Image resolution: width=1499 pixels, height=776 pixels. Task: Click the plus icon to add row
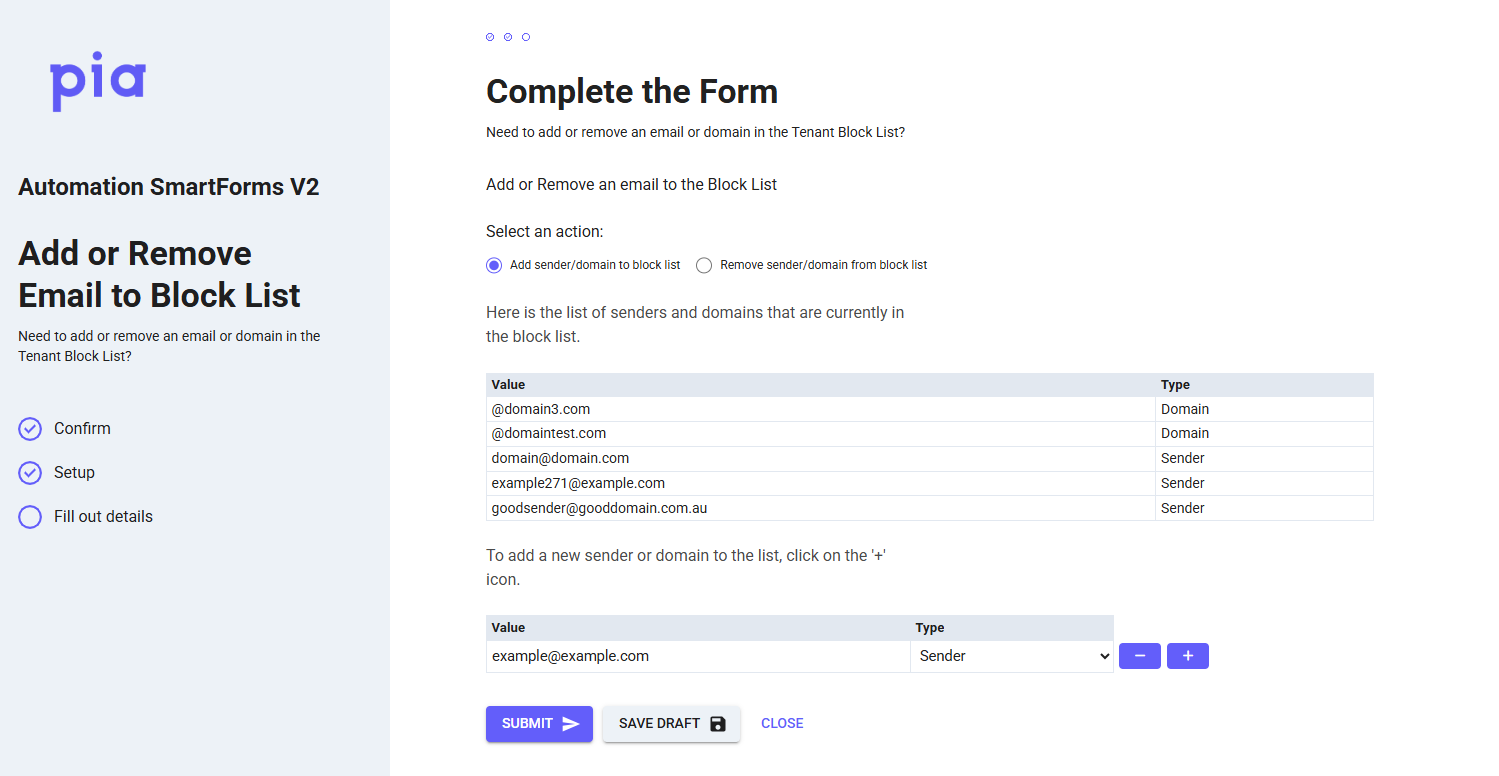[x=1187, y=656]
